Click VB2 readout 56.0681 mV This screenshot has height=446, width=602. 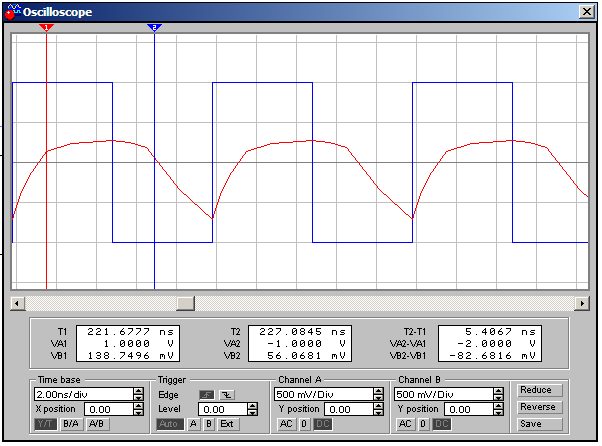306,356
